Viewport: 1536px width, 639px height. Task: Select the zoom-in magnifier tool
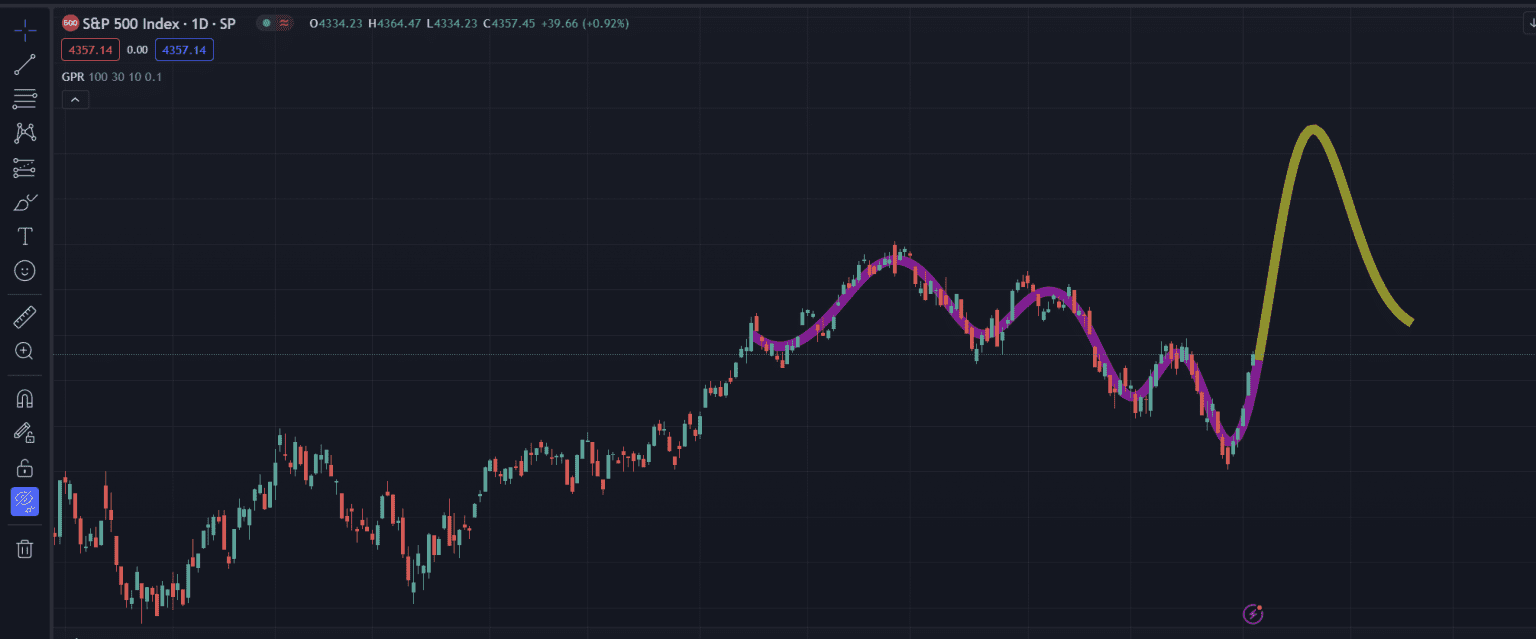tap(24, 351)
